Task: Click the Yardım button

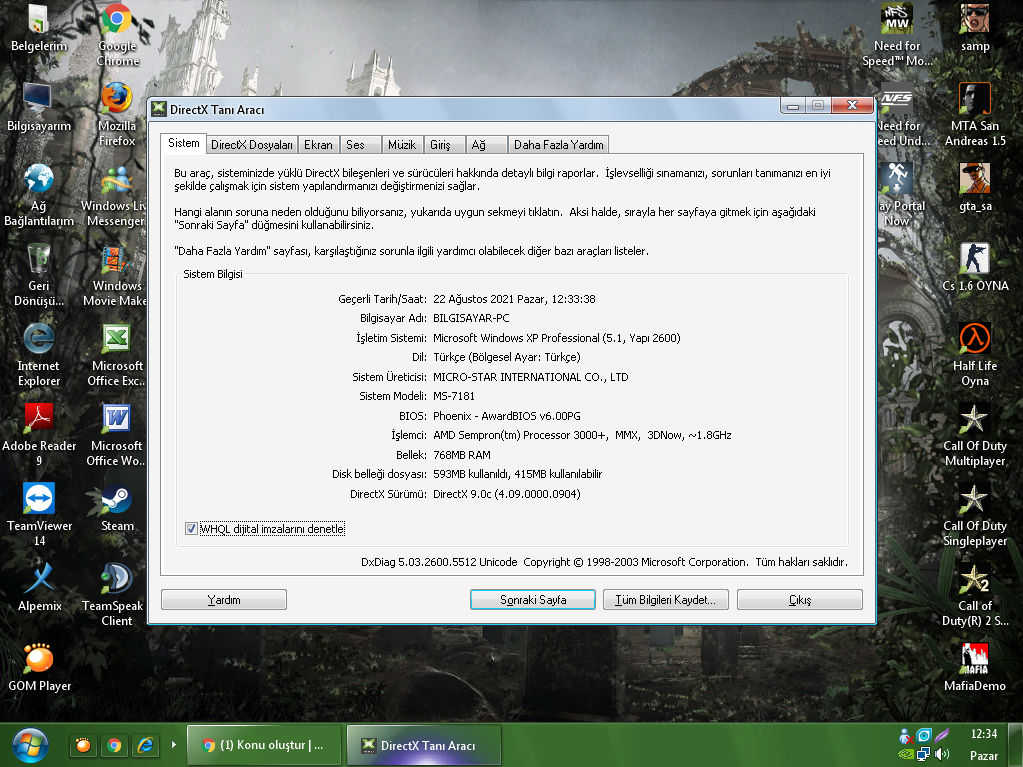Action: click(224, 599)
